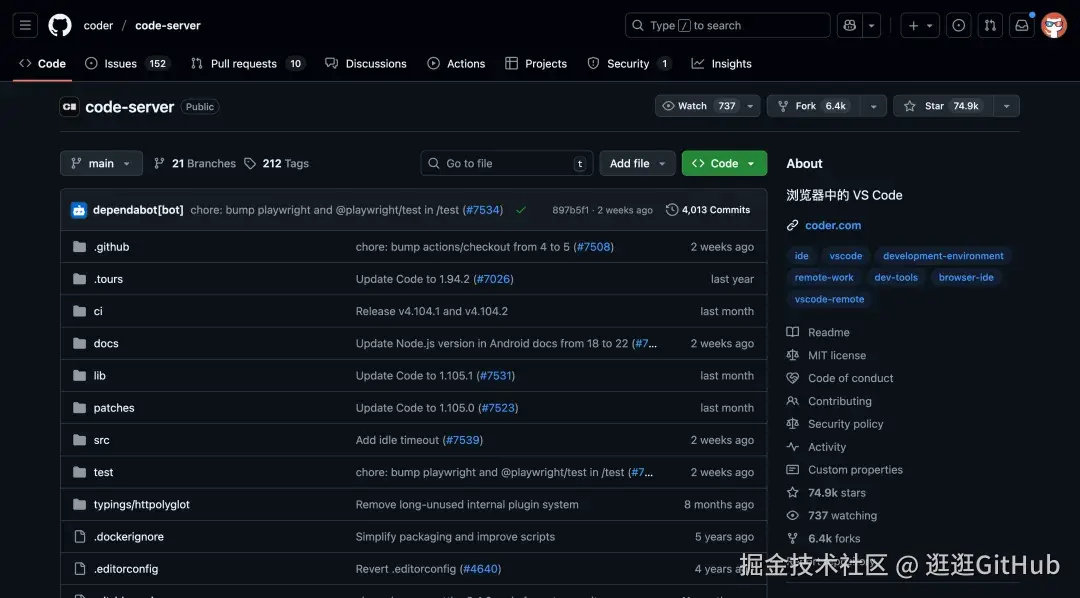View the MIT license
Image resolution: width=1080 pixels, height=598 pixels.
tap(827, 355)
